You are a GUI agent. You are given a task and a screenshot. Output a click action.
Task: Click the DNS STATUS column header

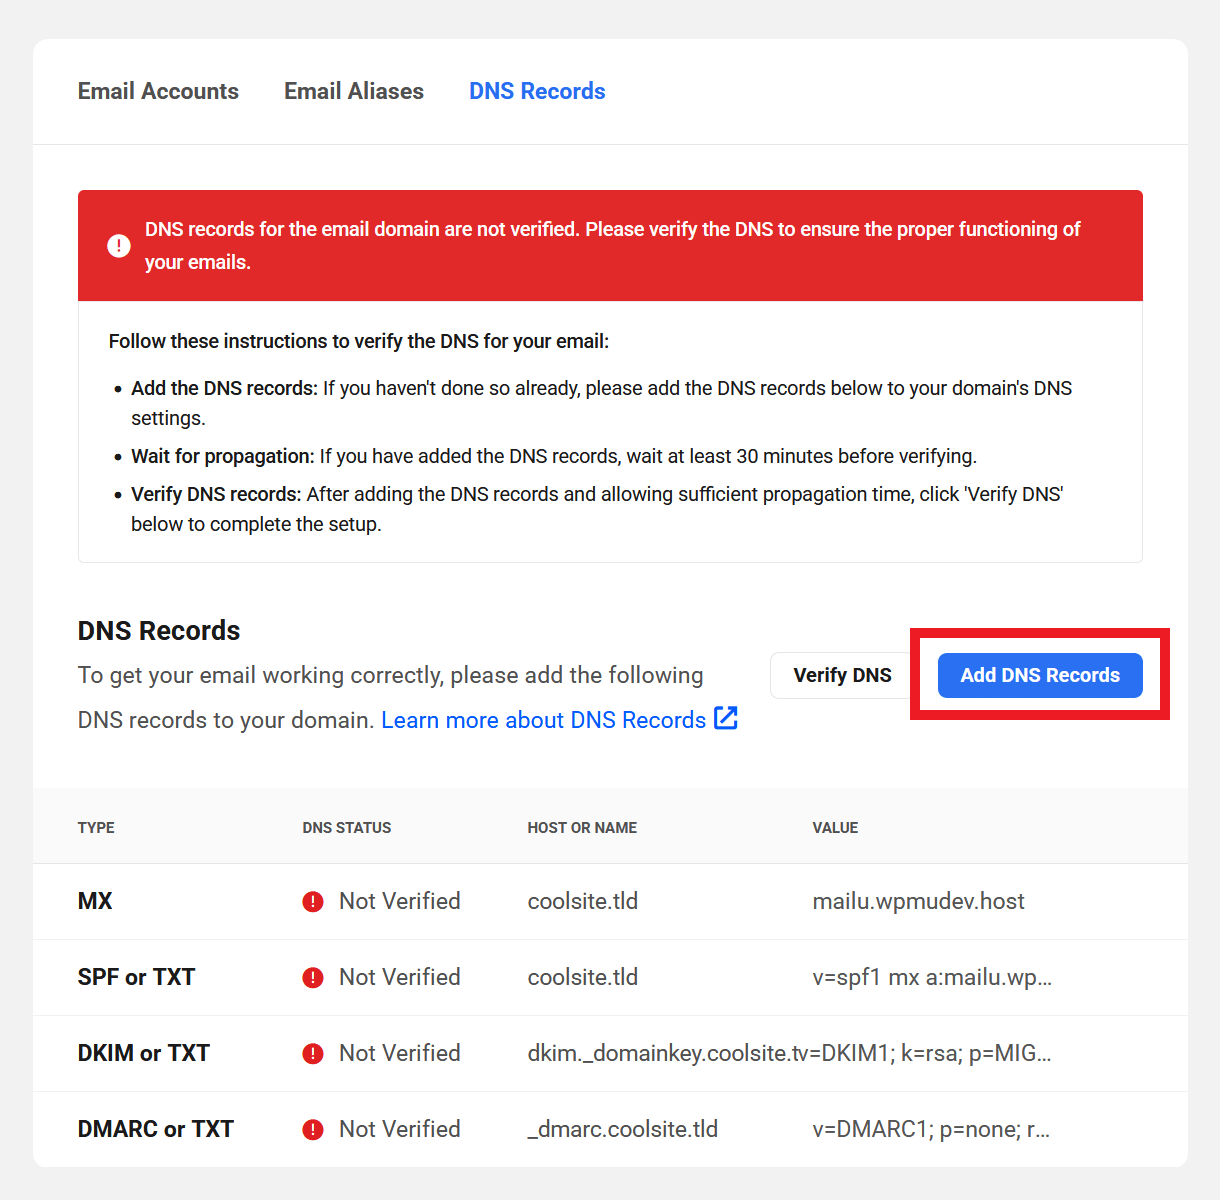pyautogui.click(x=347, y=828)
